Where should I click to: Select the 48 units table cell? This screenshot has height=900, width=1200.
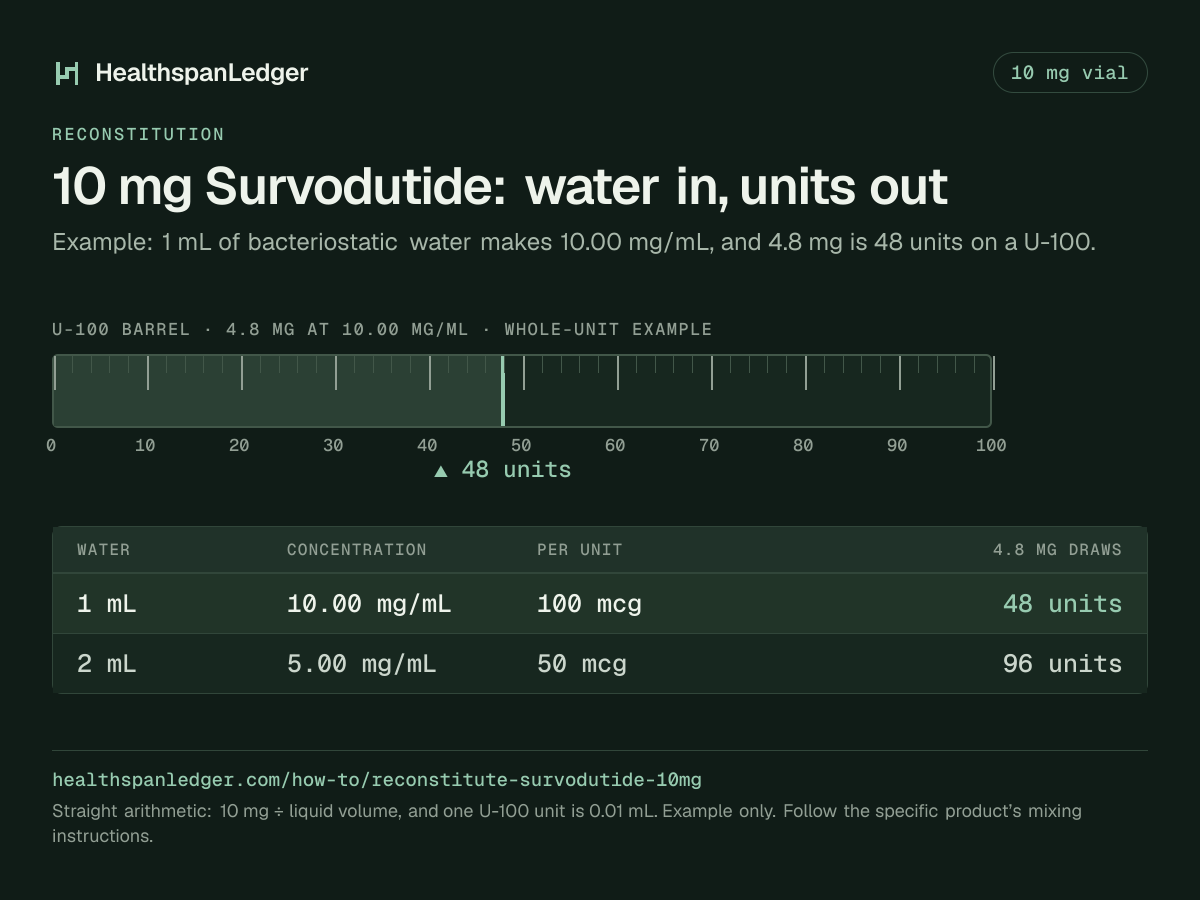coord(1062,604)
